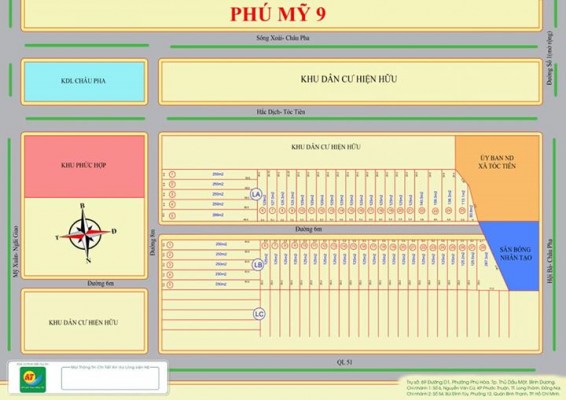Click the compass rose on the map
This screenshot has height=400, width=566.
[86, 233]
